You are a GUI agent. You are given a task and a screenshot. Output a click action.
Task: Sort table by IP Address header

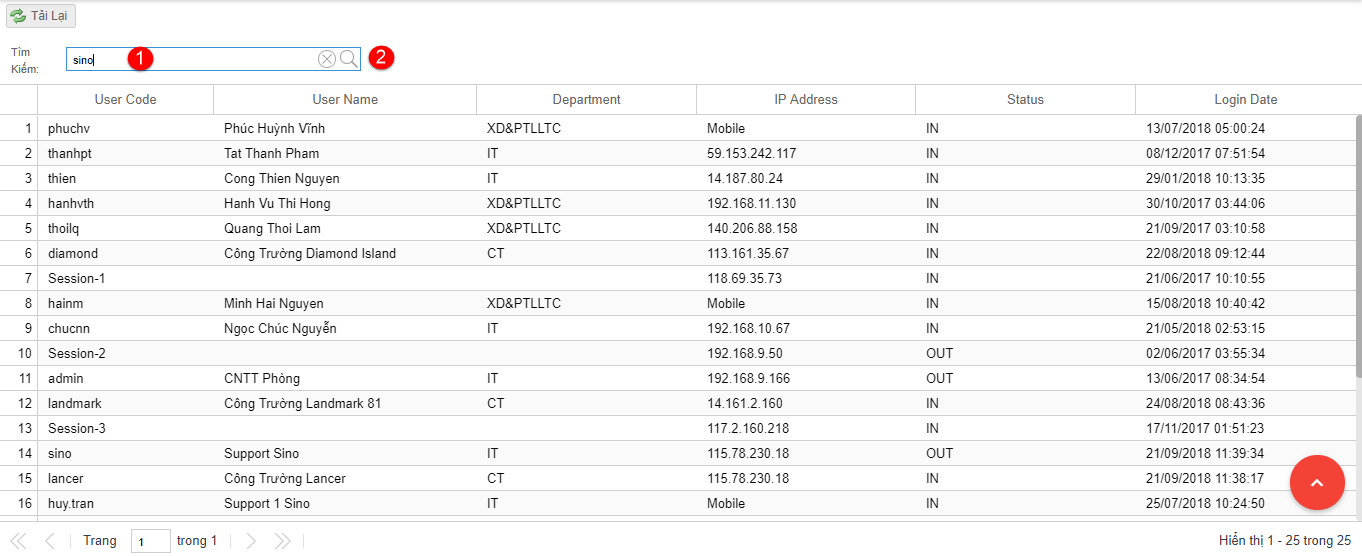(x=806, y=100)
